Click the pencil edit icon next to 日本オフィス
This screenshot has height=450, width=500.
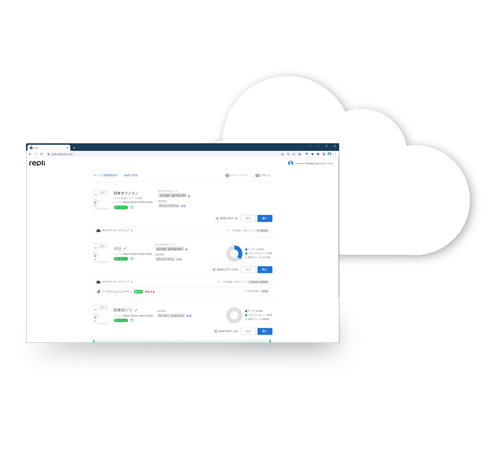(137, 193)
